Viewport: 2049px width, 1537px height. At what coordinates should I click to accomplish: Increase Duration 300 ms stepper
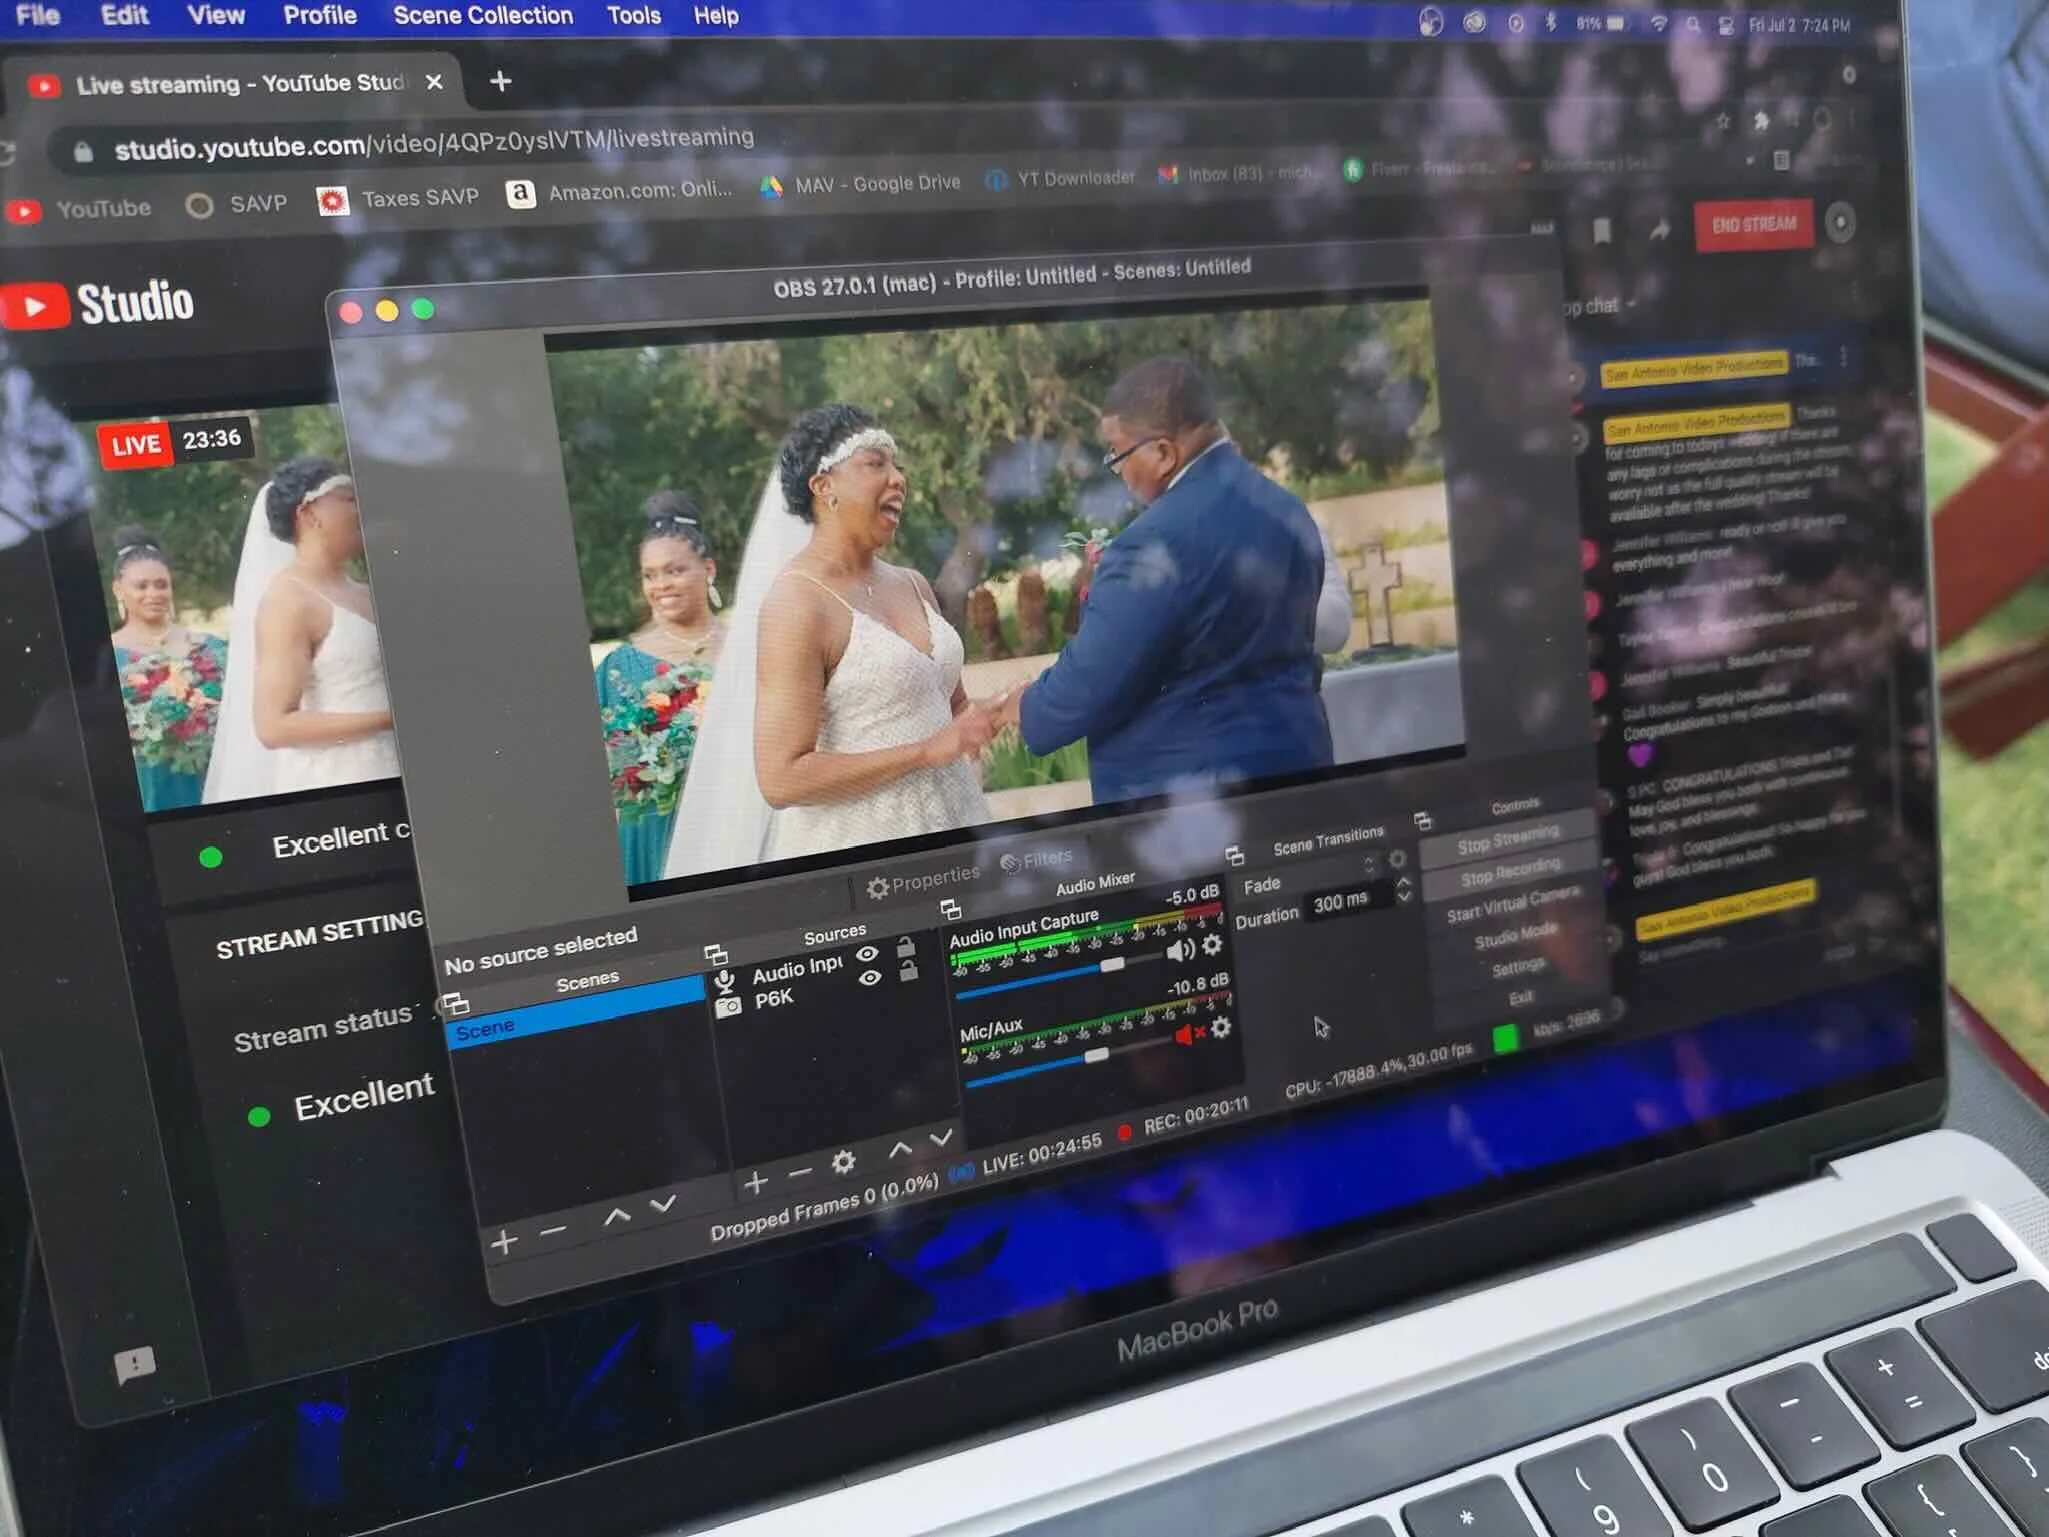[1404, 883]
